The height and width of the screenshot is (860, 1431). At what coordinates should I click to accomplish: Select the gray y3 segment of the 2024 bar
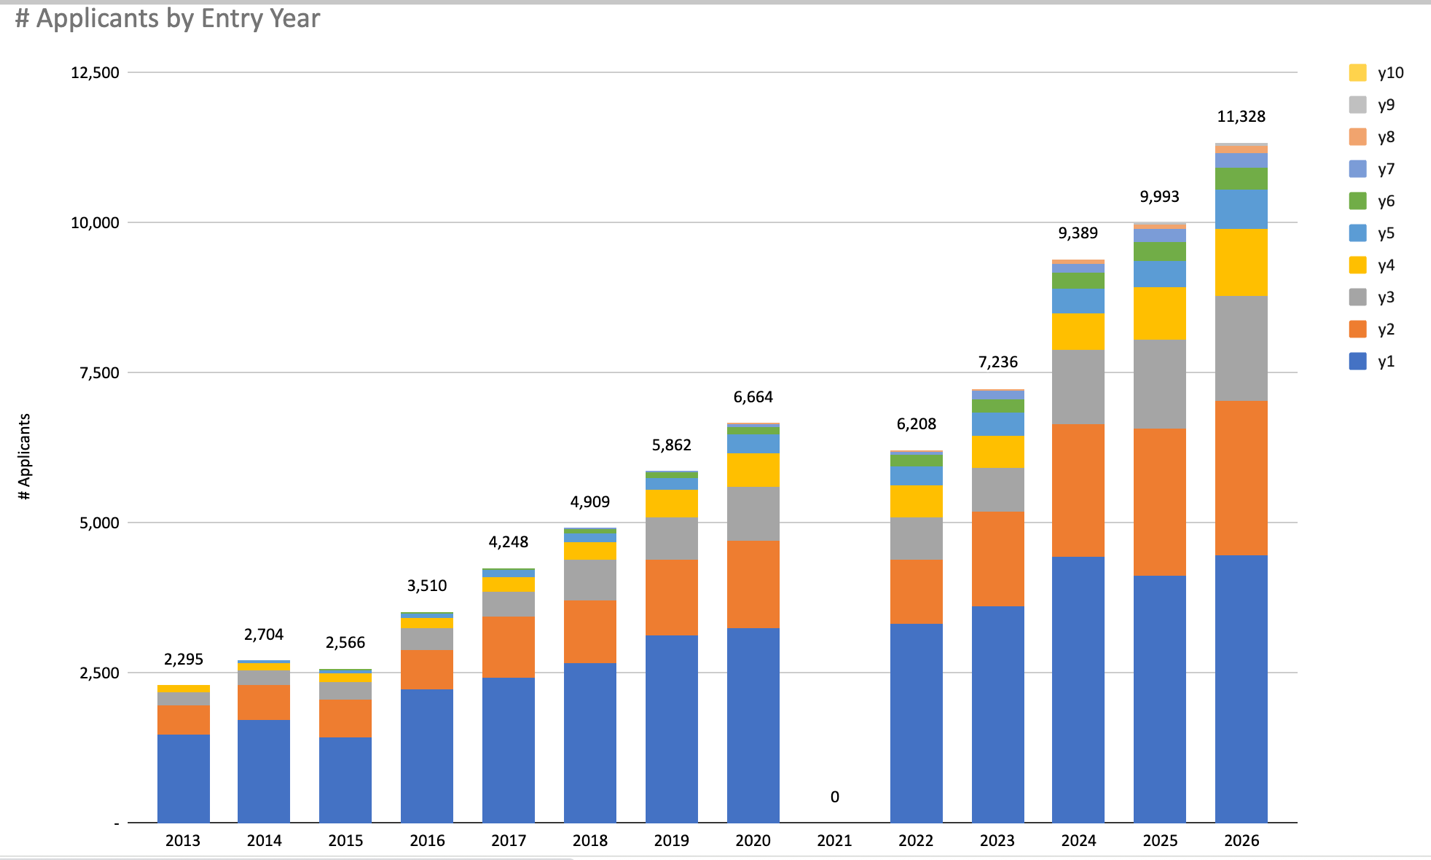coord(1078,387)
